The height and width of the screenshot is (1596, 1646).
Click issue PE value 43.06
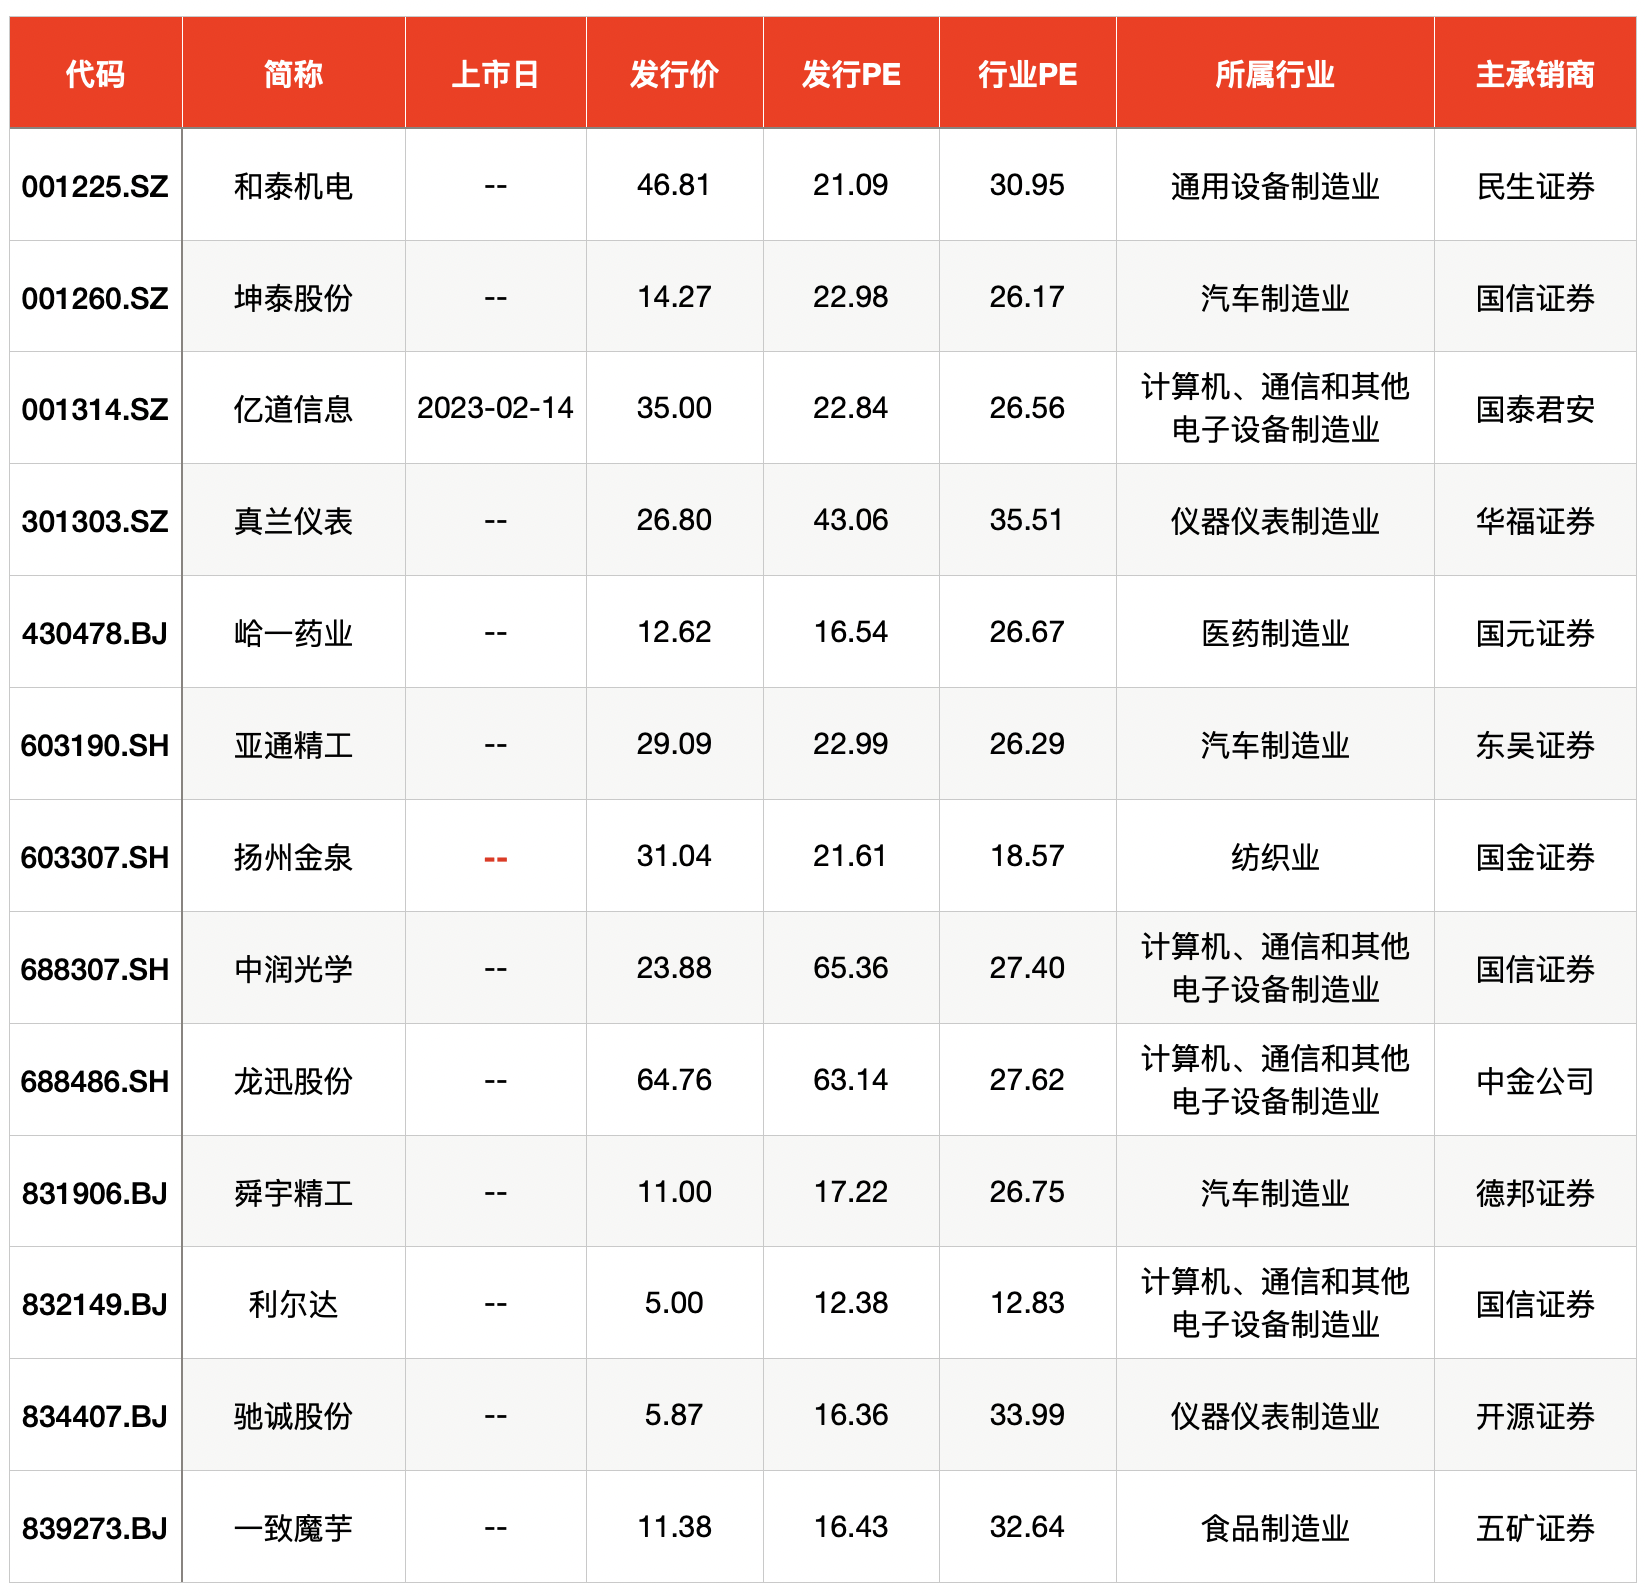pyautogui.click(x=851, y=520)
